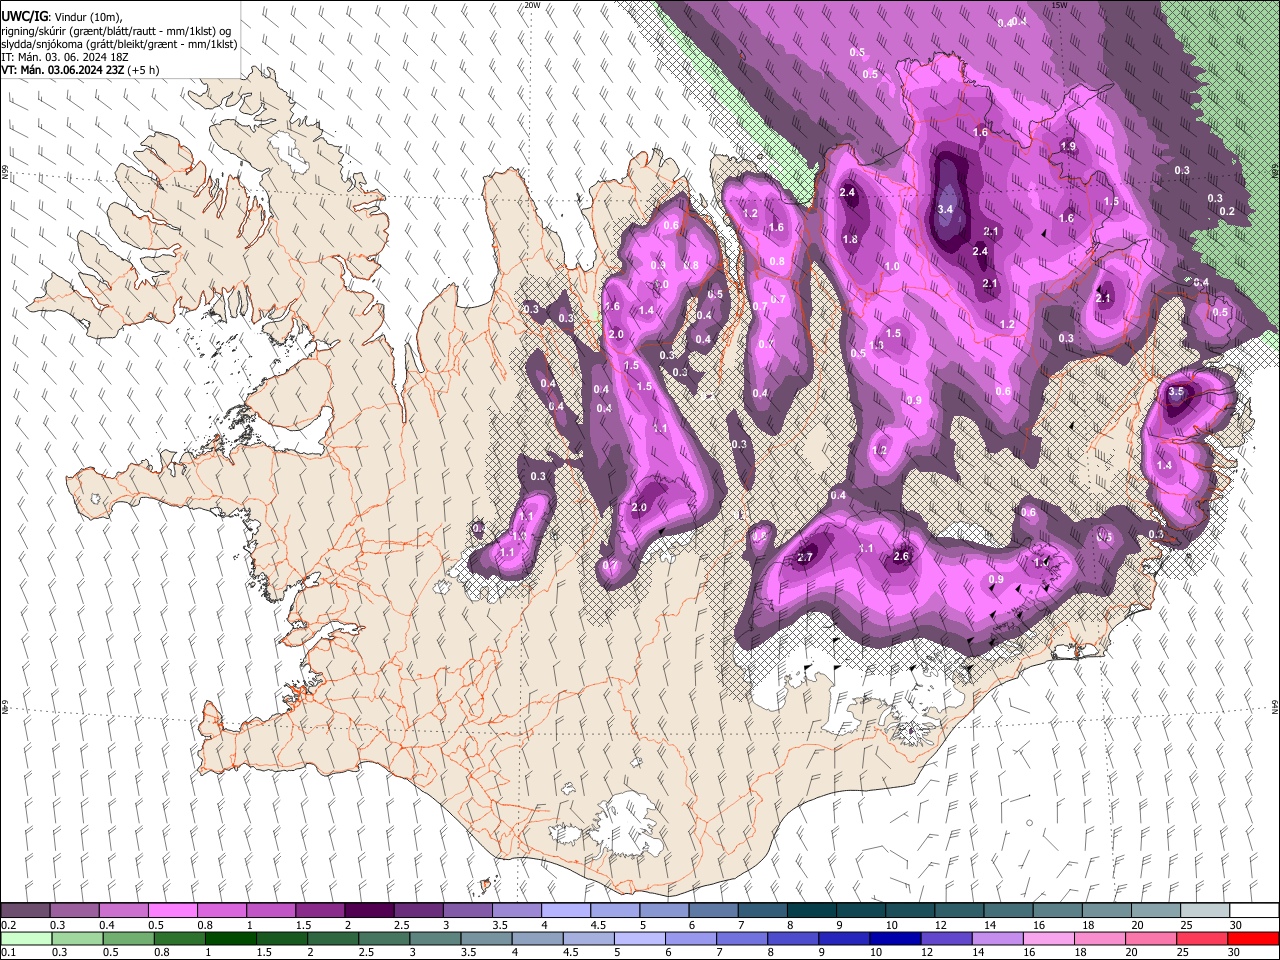Select the pale grey top-row swatch starting at 25

coord(1205,910)
